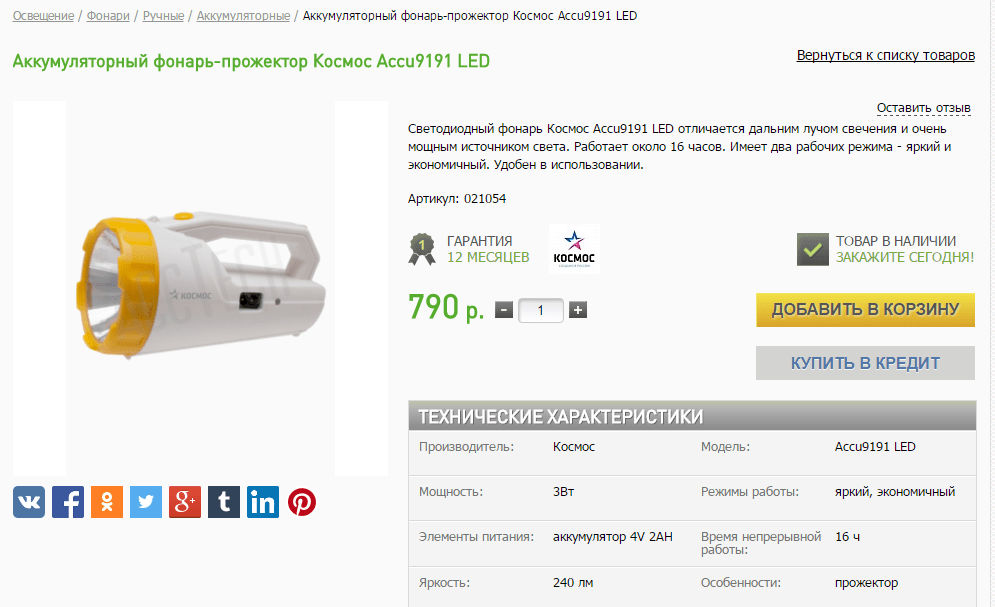Share the product on VK
The height and width of the screenshot is (607, 995).
[29, 502]
